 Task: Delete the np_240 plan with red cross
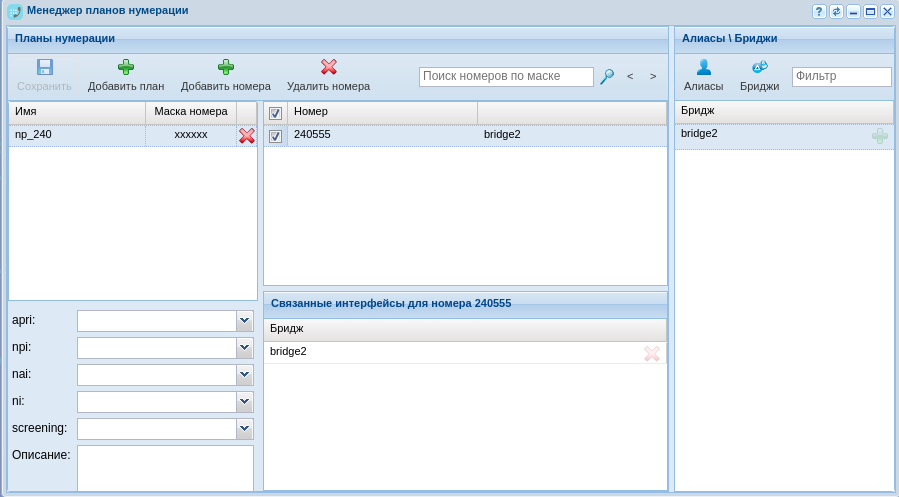point(247,135)
